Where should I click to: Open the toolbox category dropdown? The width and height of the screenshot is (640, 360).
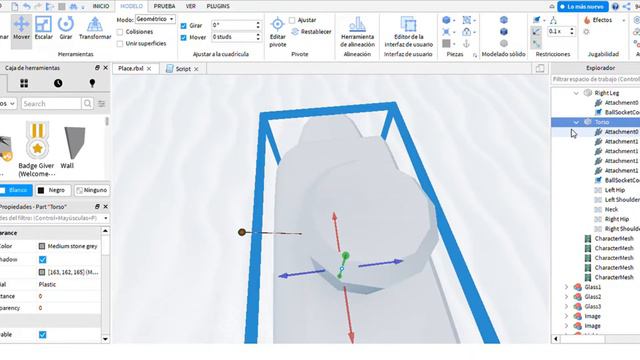click(x=8, y=104)
